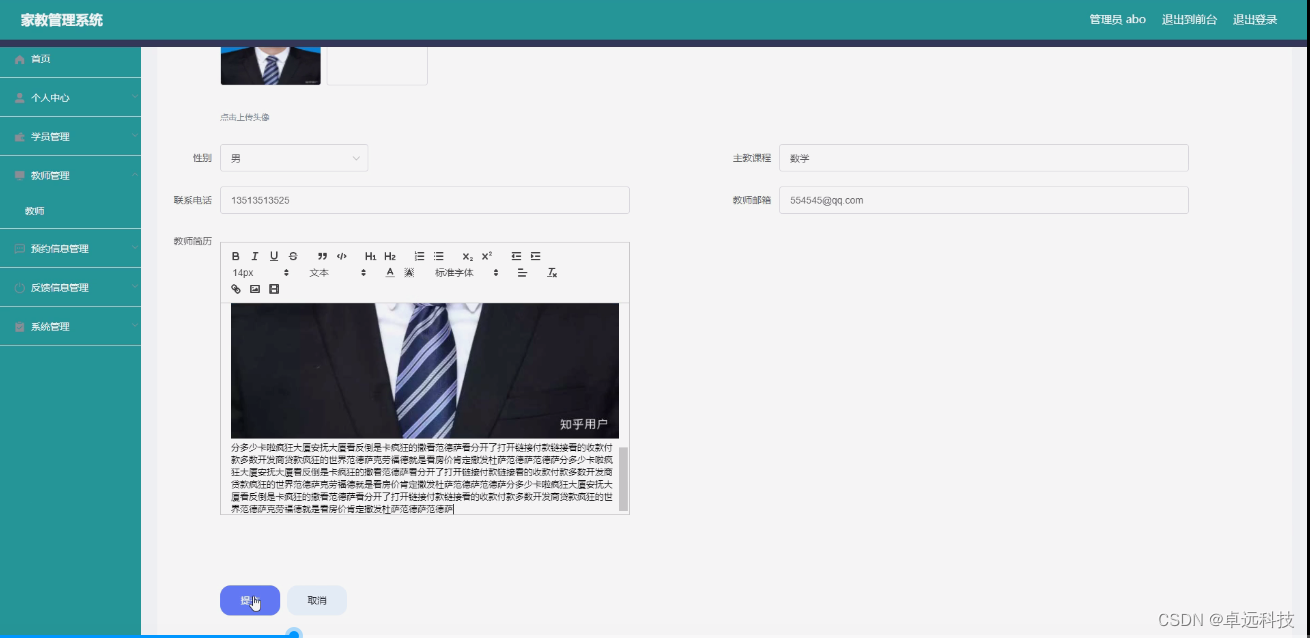Insert a bulleted list
The height and width of the screenshot is (638, 1310).
click(x=438, y=256)
